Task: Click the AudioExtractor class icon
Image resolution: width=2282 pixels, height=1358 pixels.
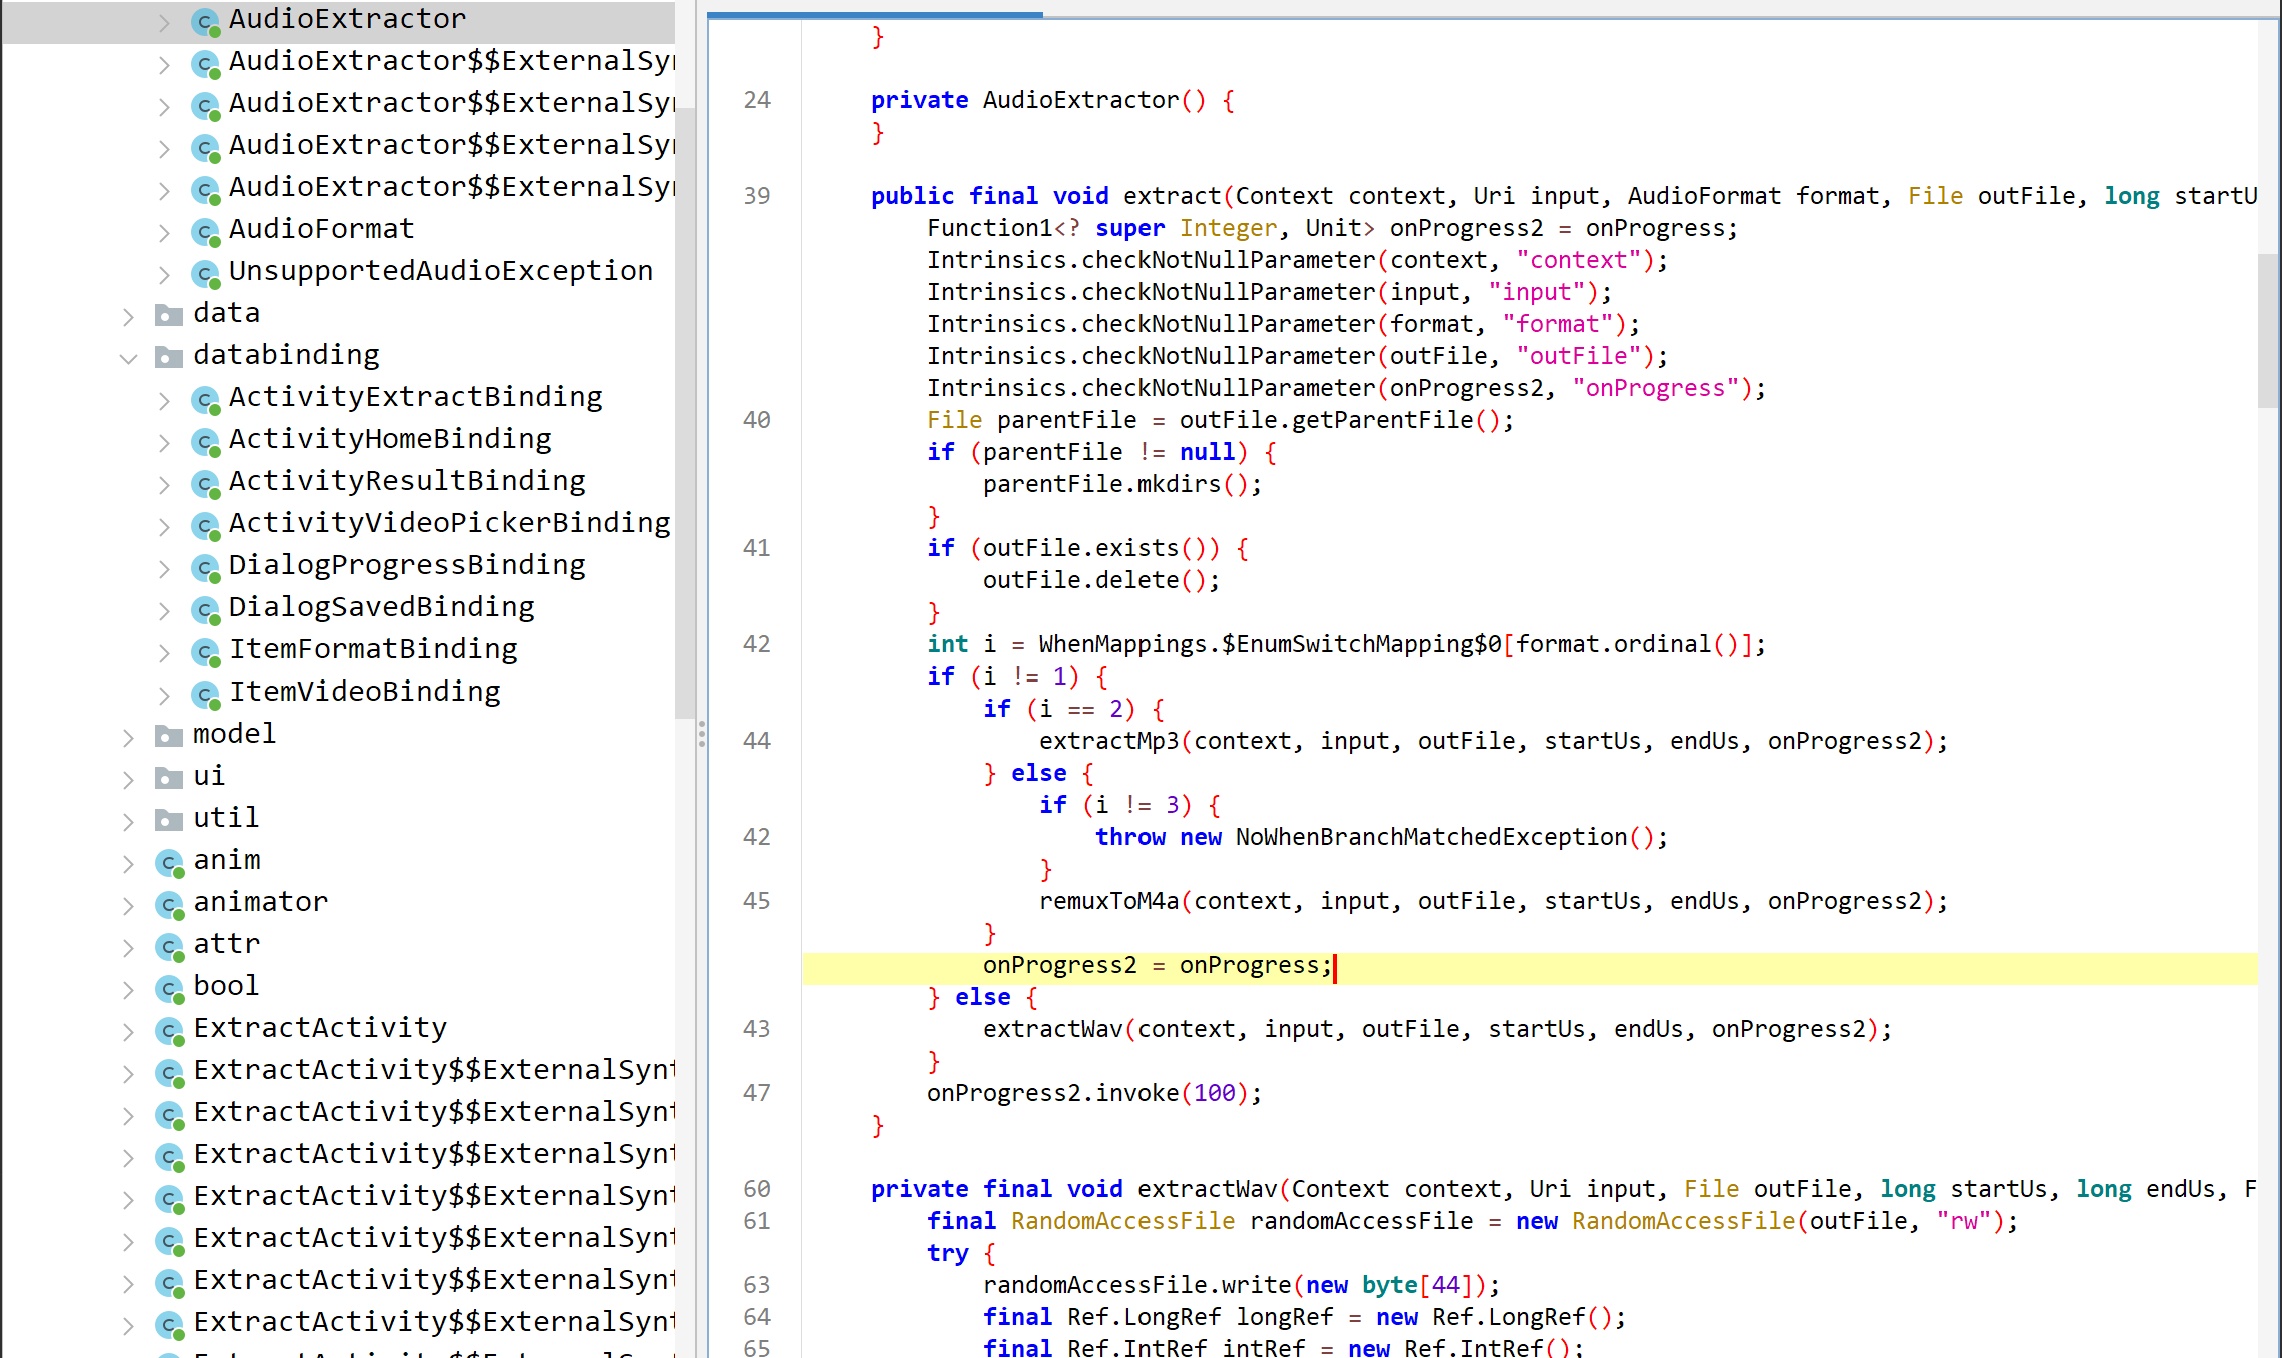Action: click(x=205, y=21)
